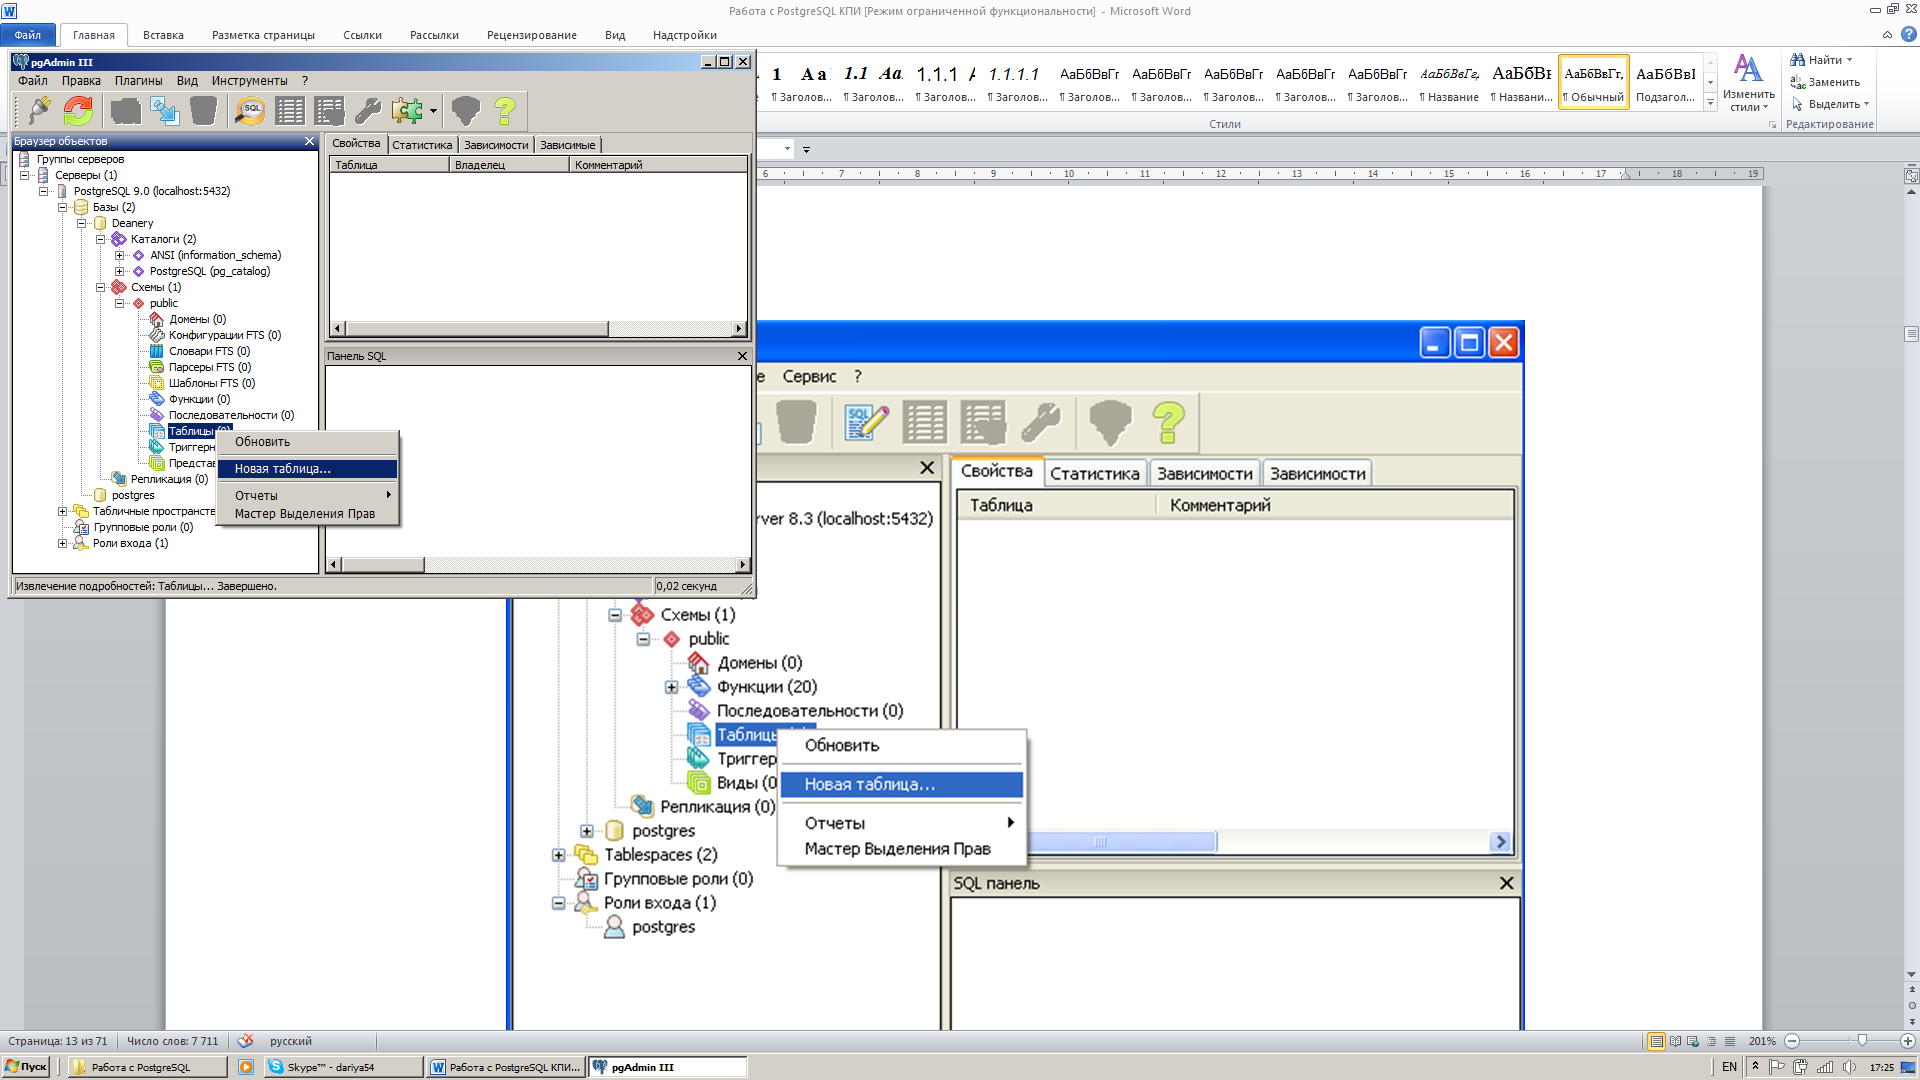Click the pgAdmin View data grid icon
Image resolution: width=1920 pixels, height=1080 pixels.
[x=290, y=110]
